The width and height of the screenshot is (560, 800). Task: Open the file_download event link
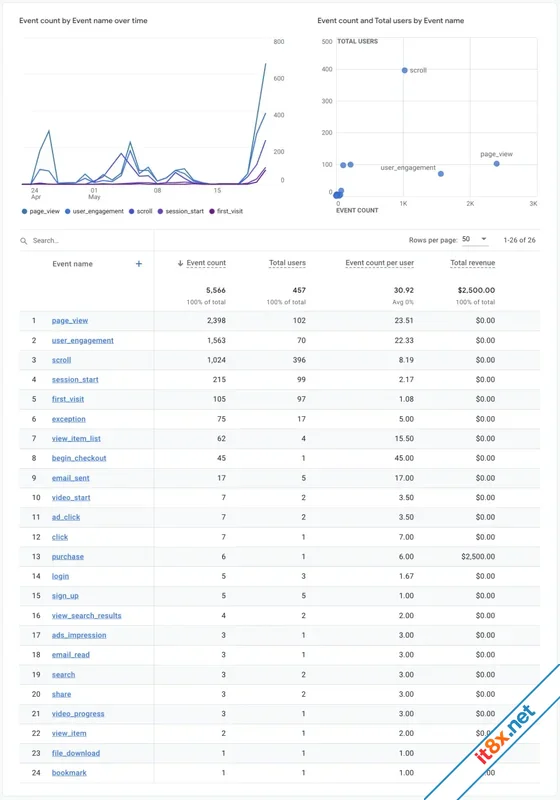click(75, 753)
